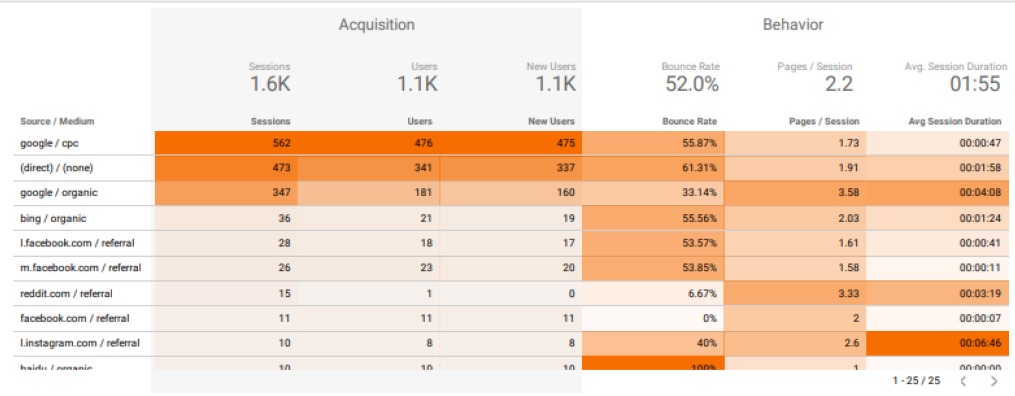Click the 1 - 25 / 25 pagination text
Image resolution: width=1015 pixels, height=396 pixels.
(916, 381)
